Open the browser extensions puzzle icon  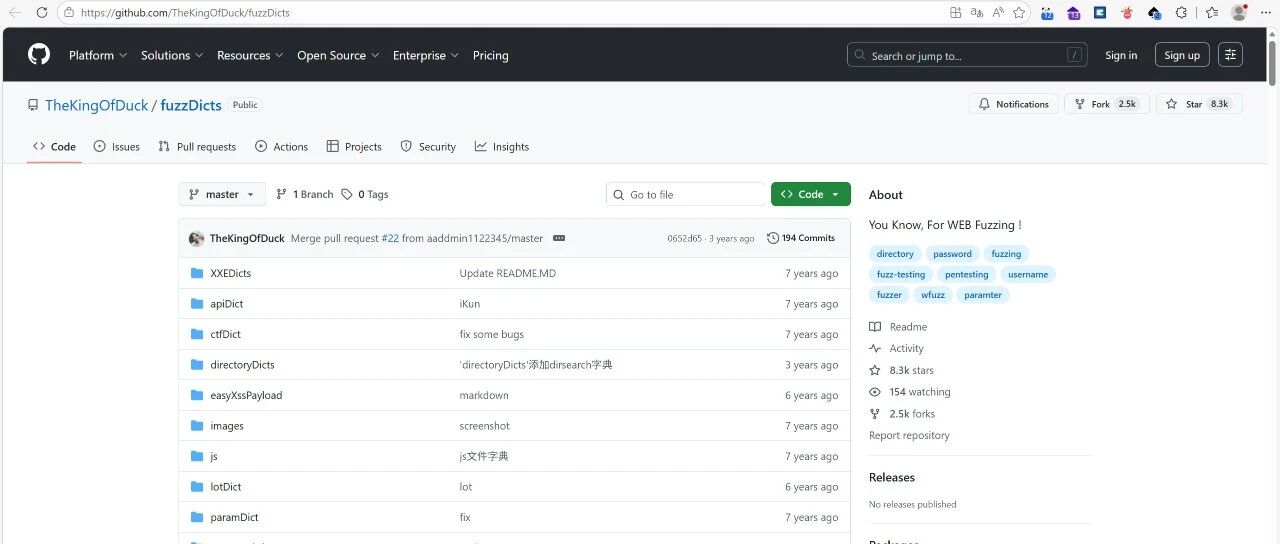click(x=1181, y=13)
